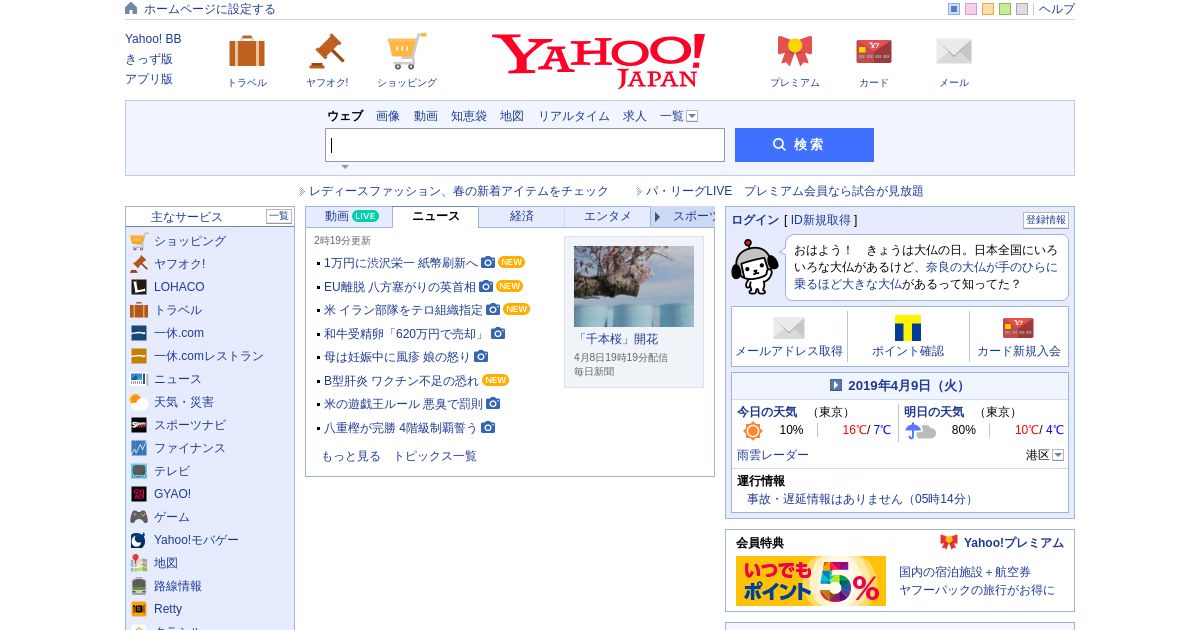
Task: Click the ポイント確認 T-point icon
Action: tap(908, 328)
